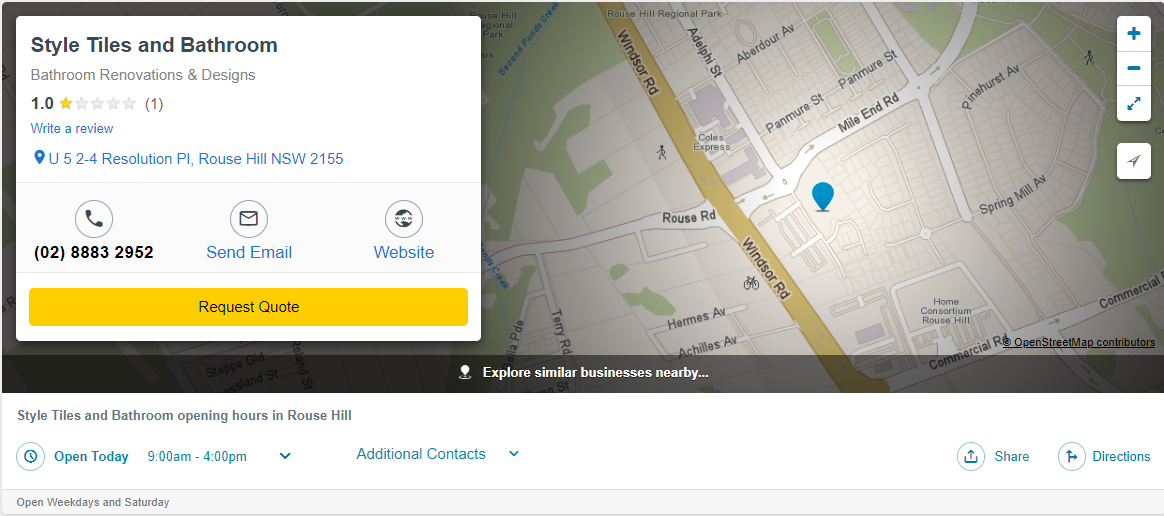The height and width of the screenshot is (516, 1164).
Task: Click the Open Today text
Action: click(91, 456)
